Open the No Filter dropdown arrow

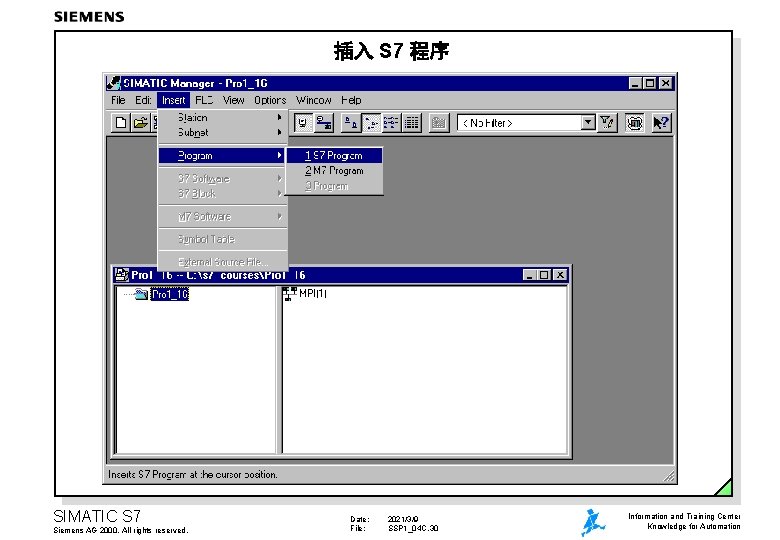click(x=588, y=122)
